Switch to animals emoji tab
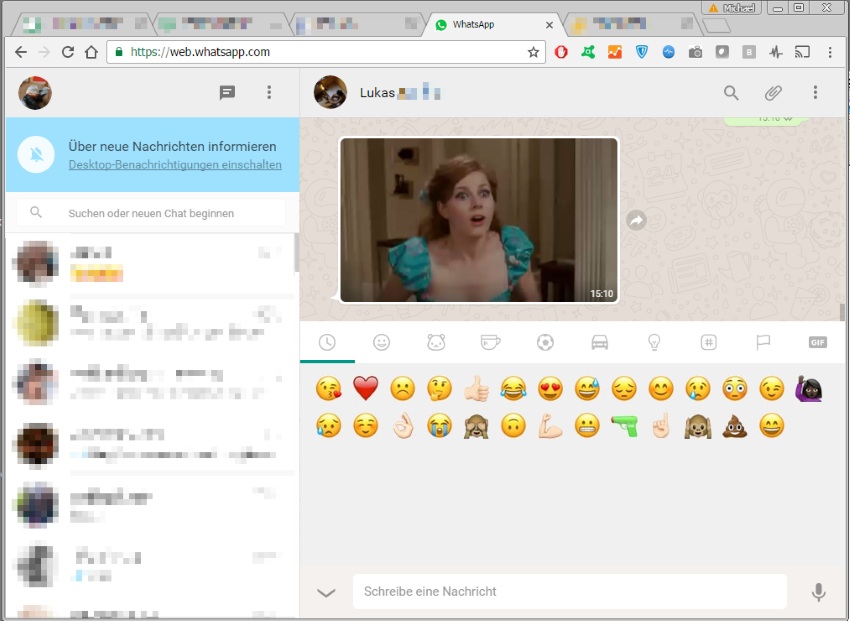The width and height of the screenshot is (850, 621). tap(436, 342)
